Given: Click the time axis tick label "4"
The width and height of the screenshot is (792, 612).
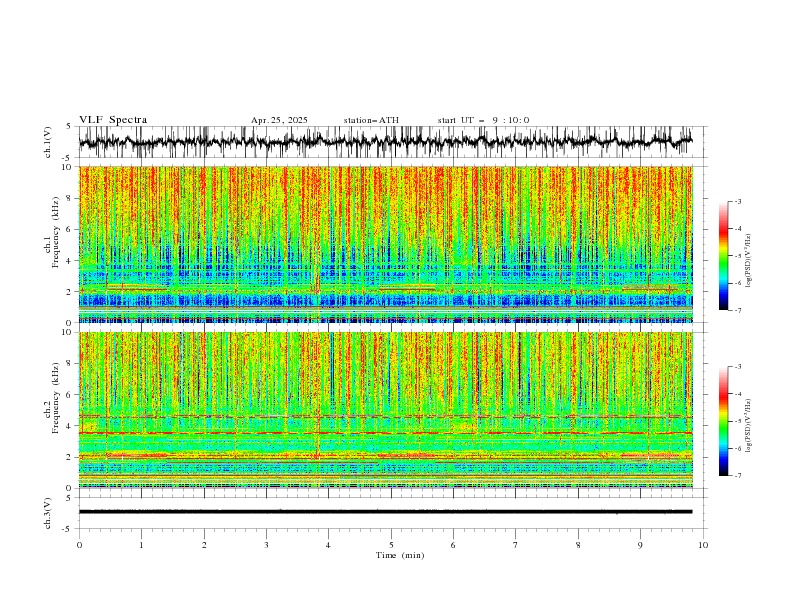Looking at the screenshot, I should coord(328,545).
